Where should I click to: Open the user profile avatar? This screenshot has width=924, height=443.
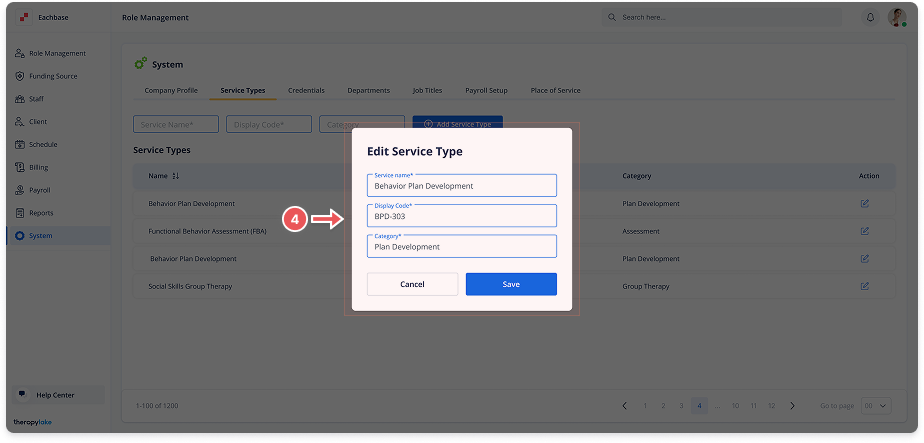896,17
